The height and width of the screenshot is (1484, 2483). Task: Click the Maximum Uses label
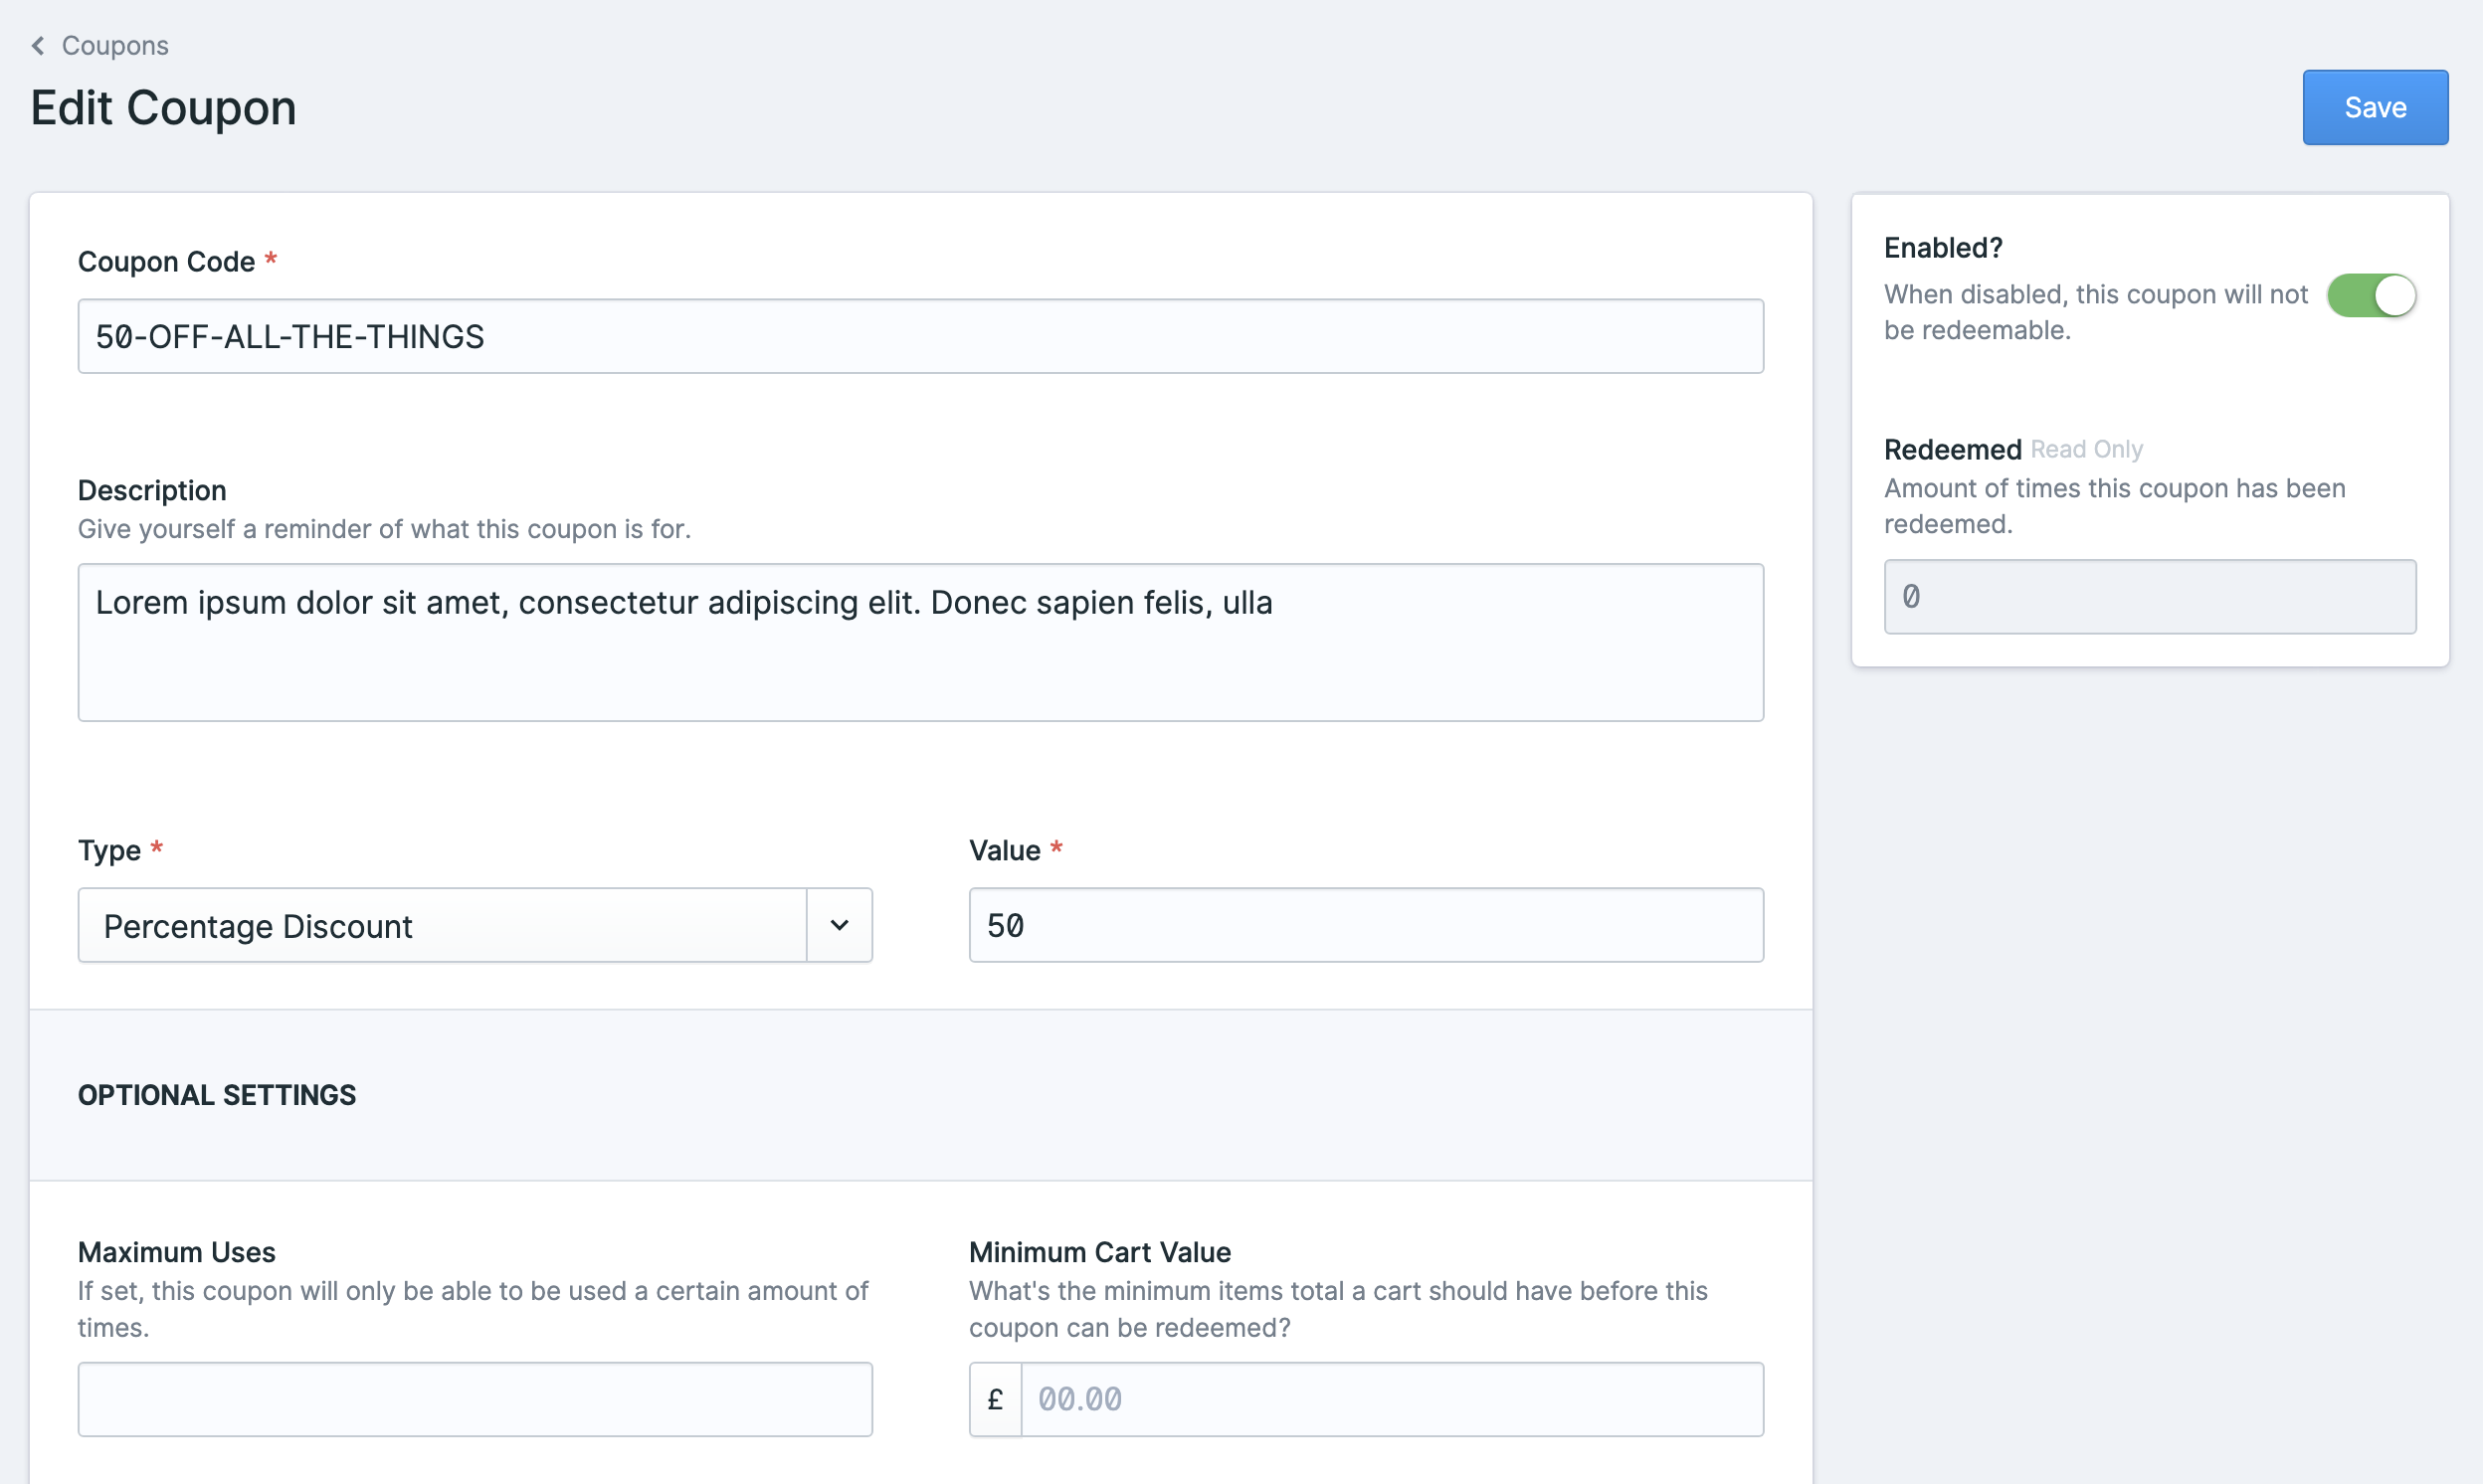[x=177, y=1252]
